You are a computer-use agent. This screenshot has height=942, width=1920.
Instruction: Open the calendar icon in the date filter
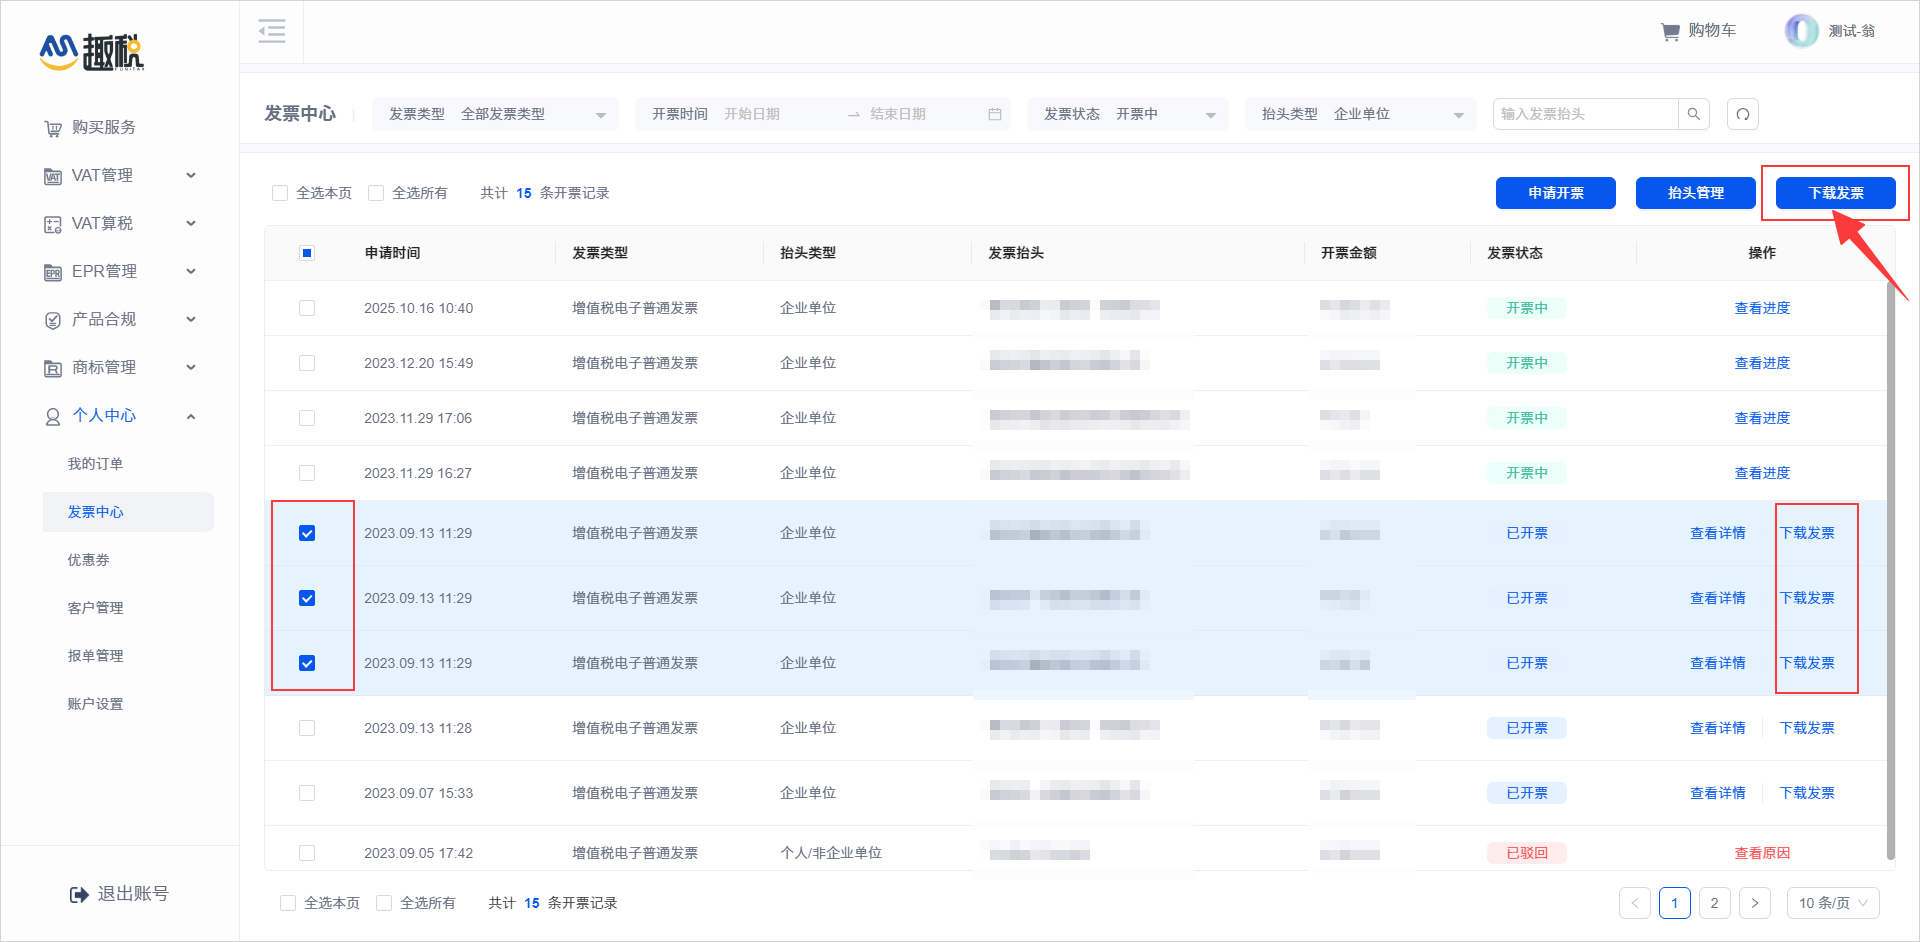tap(994, 113)
